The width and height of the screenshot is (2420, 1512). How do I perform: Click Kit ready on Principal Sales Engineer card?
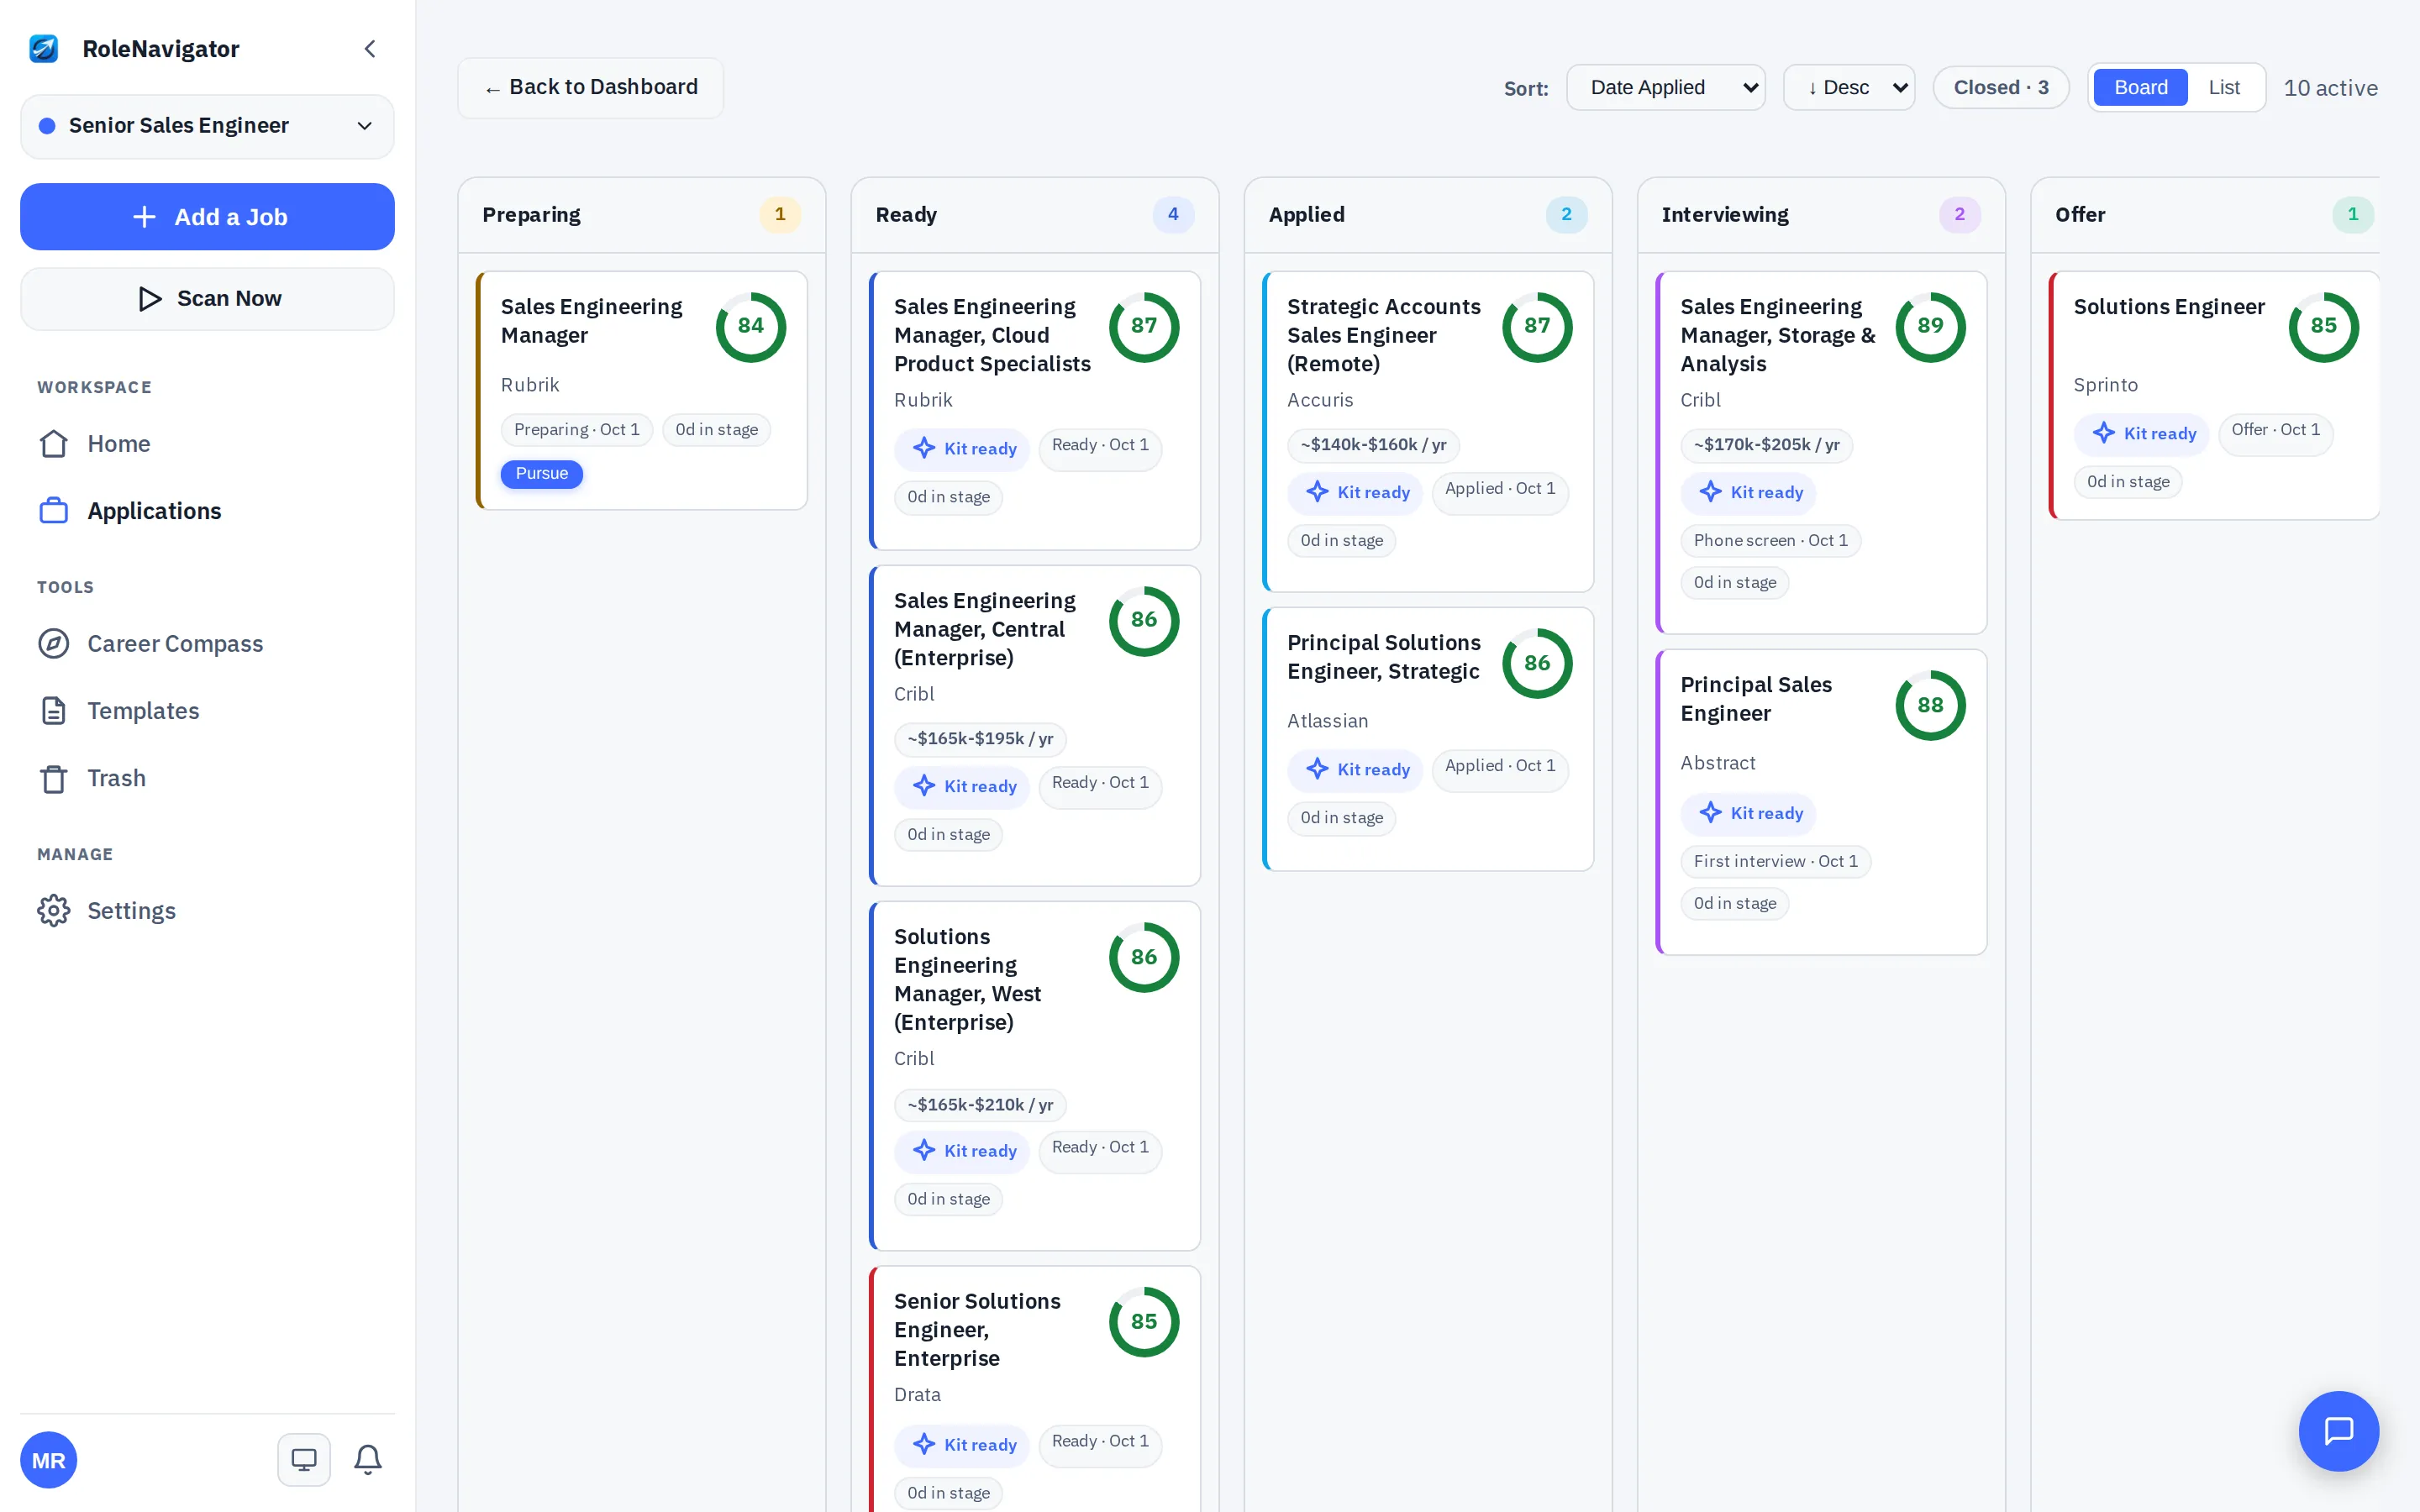[x=1748, y=814]
